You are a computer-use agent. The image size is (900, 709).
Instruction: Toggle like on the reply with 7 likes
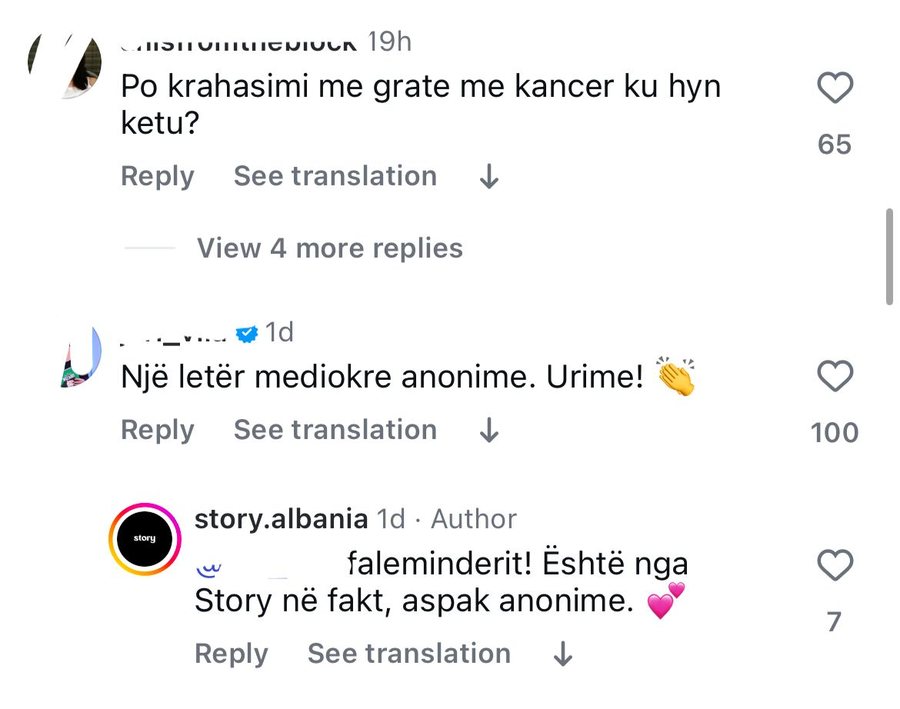coord(835,565)
